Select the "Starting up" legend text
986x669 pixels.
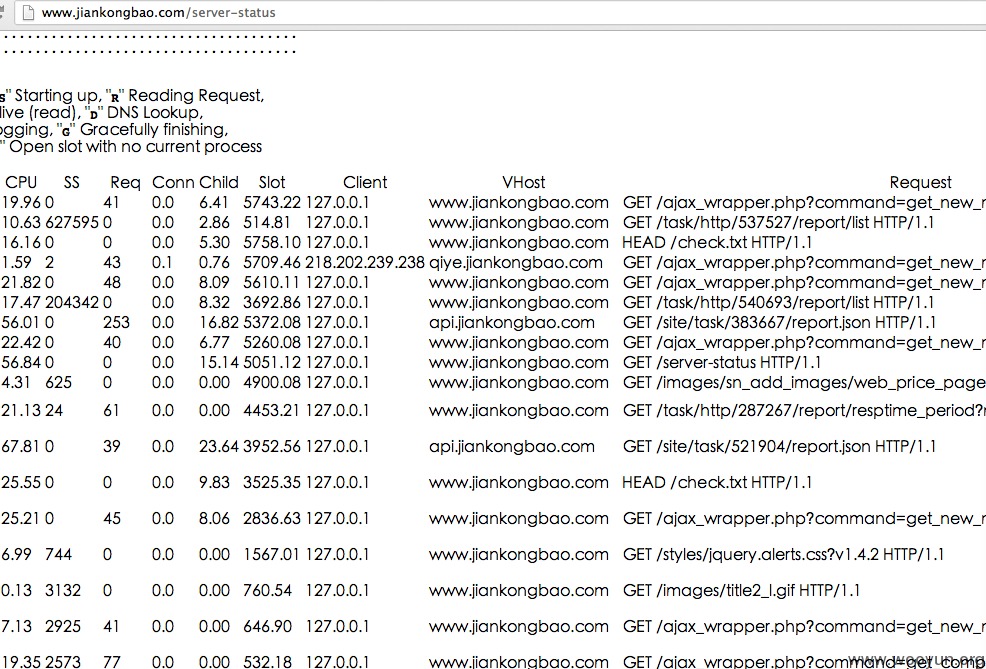pyautogui.click(x=55, y=96)
